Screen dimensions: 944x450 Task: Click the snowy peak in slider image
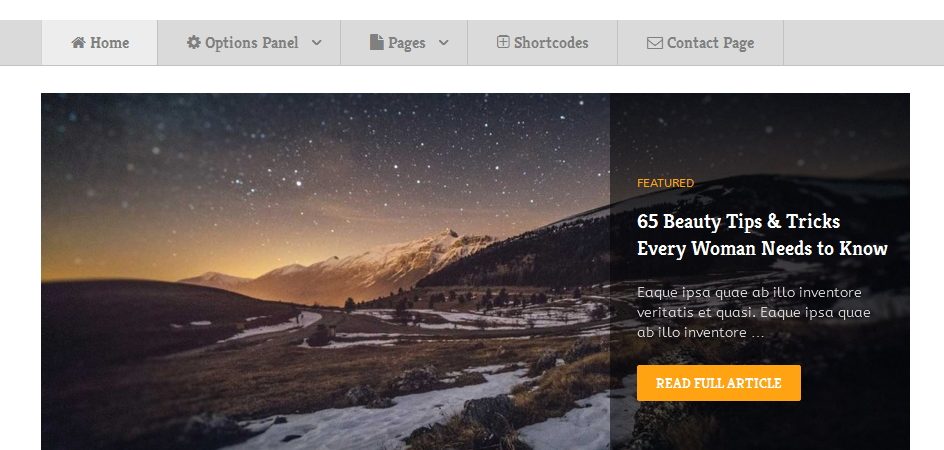click(446, 241)
